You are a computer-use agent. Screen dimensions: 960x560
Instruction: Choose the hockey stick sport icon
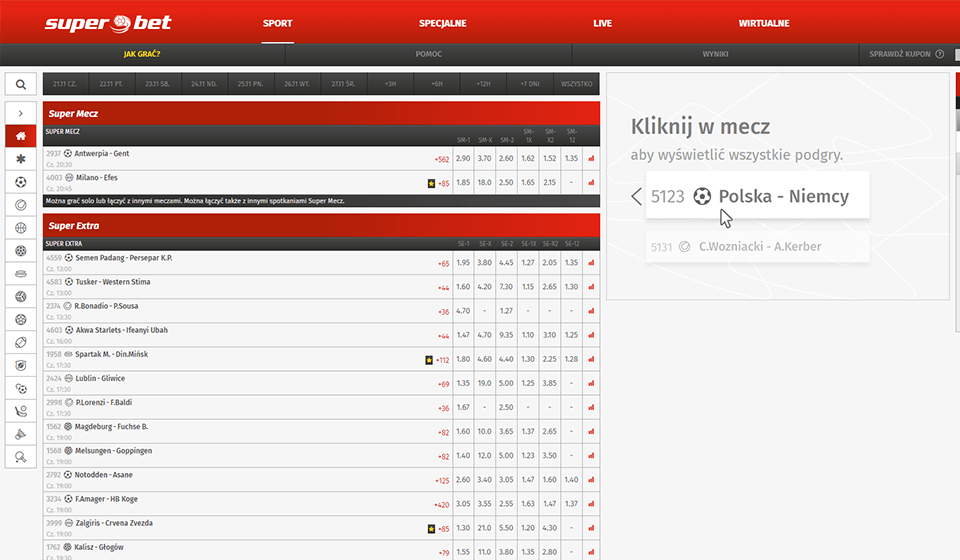pyautogui.click(x=21, y=411)
